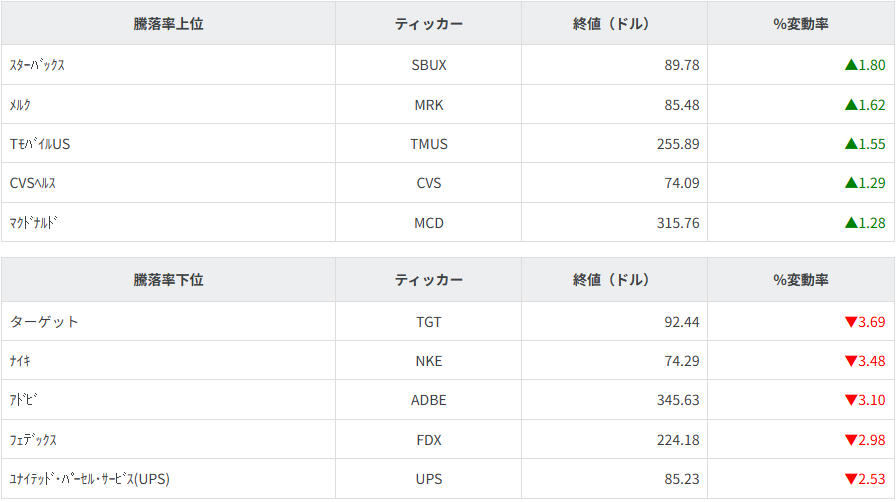Click the ターゲット company name

44,322
